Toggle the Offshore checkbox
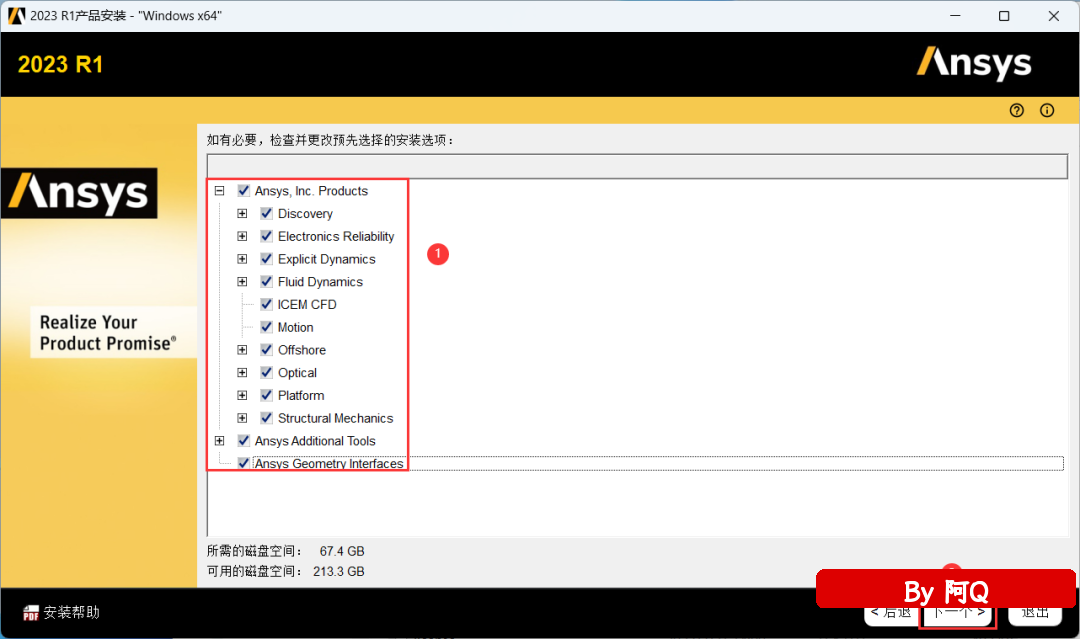Screen dimensions: 1080x639 point(267,350)
